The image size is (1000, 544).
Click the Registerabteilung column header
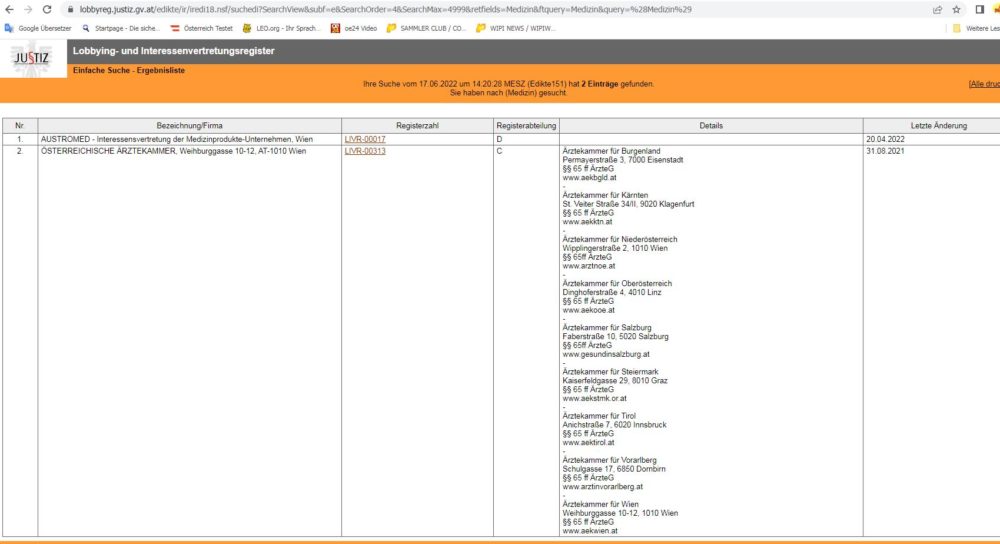[x=526, y=126]
